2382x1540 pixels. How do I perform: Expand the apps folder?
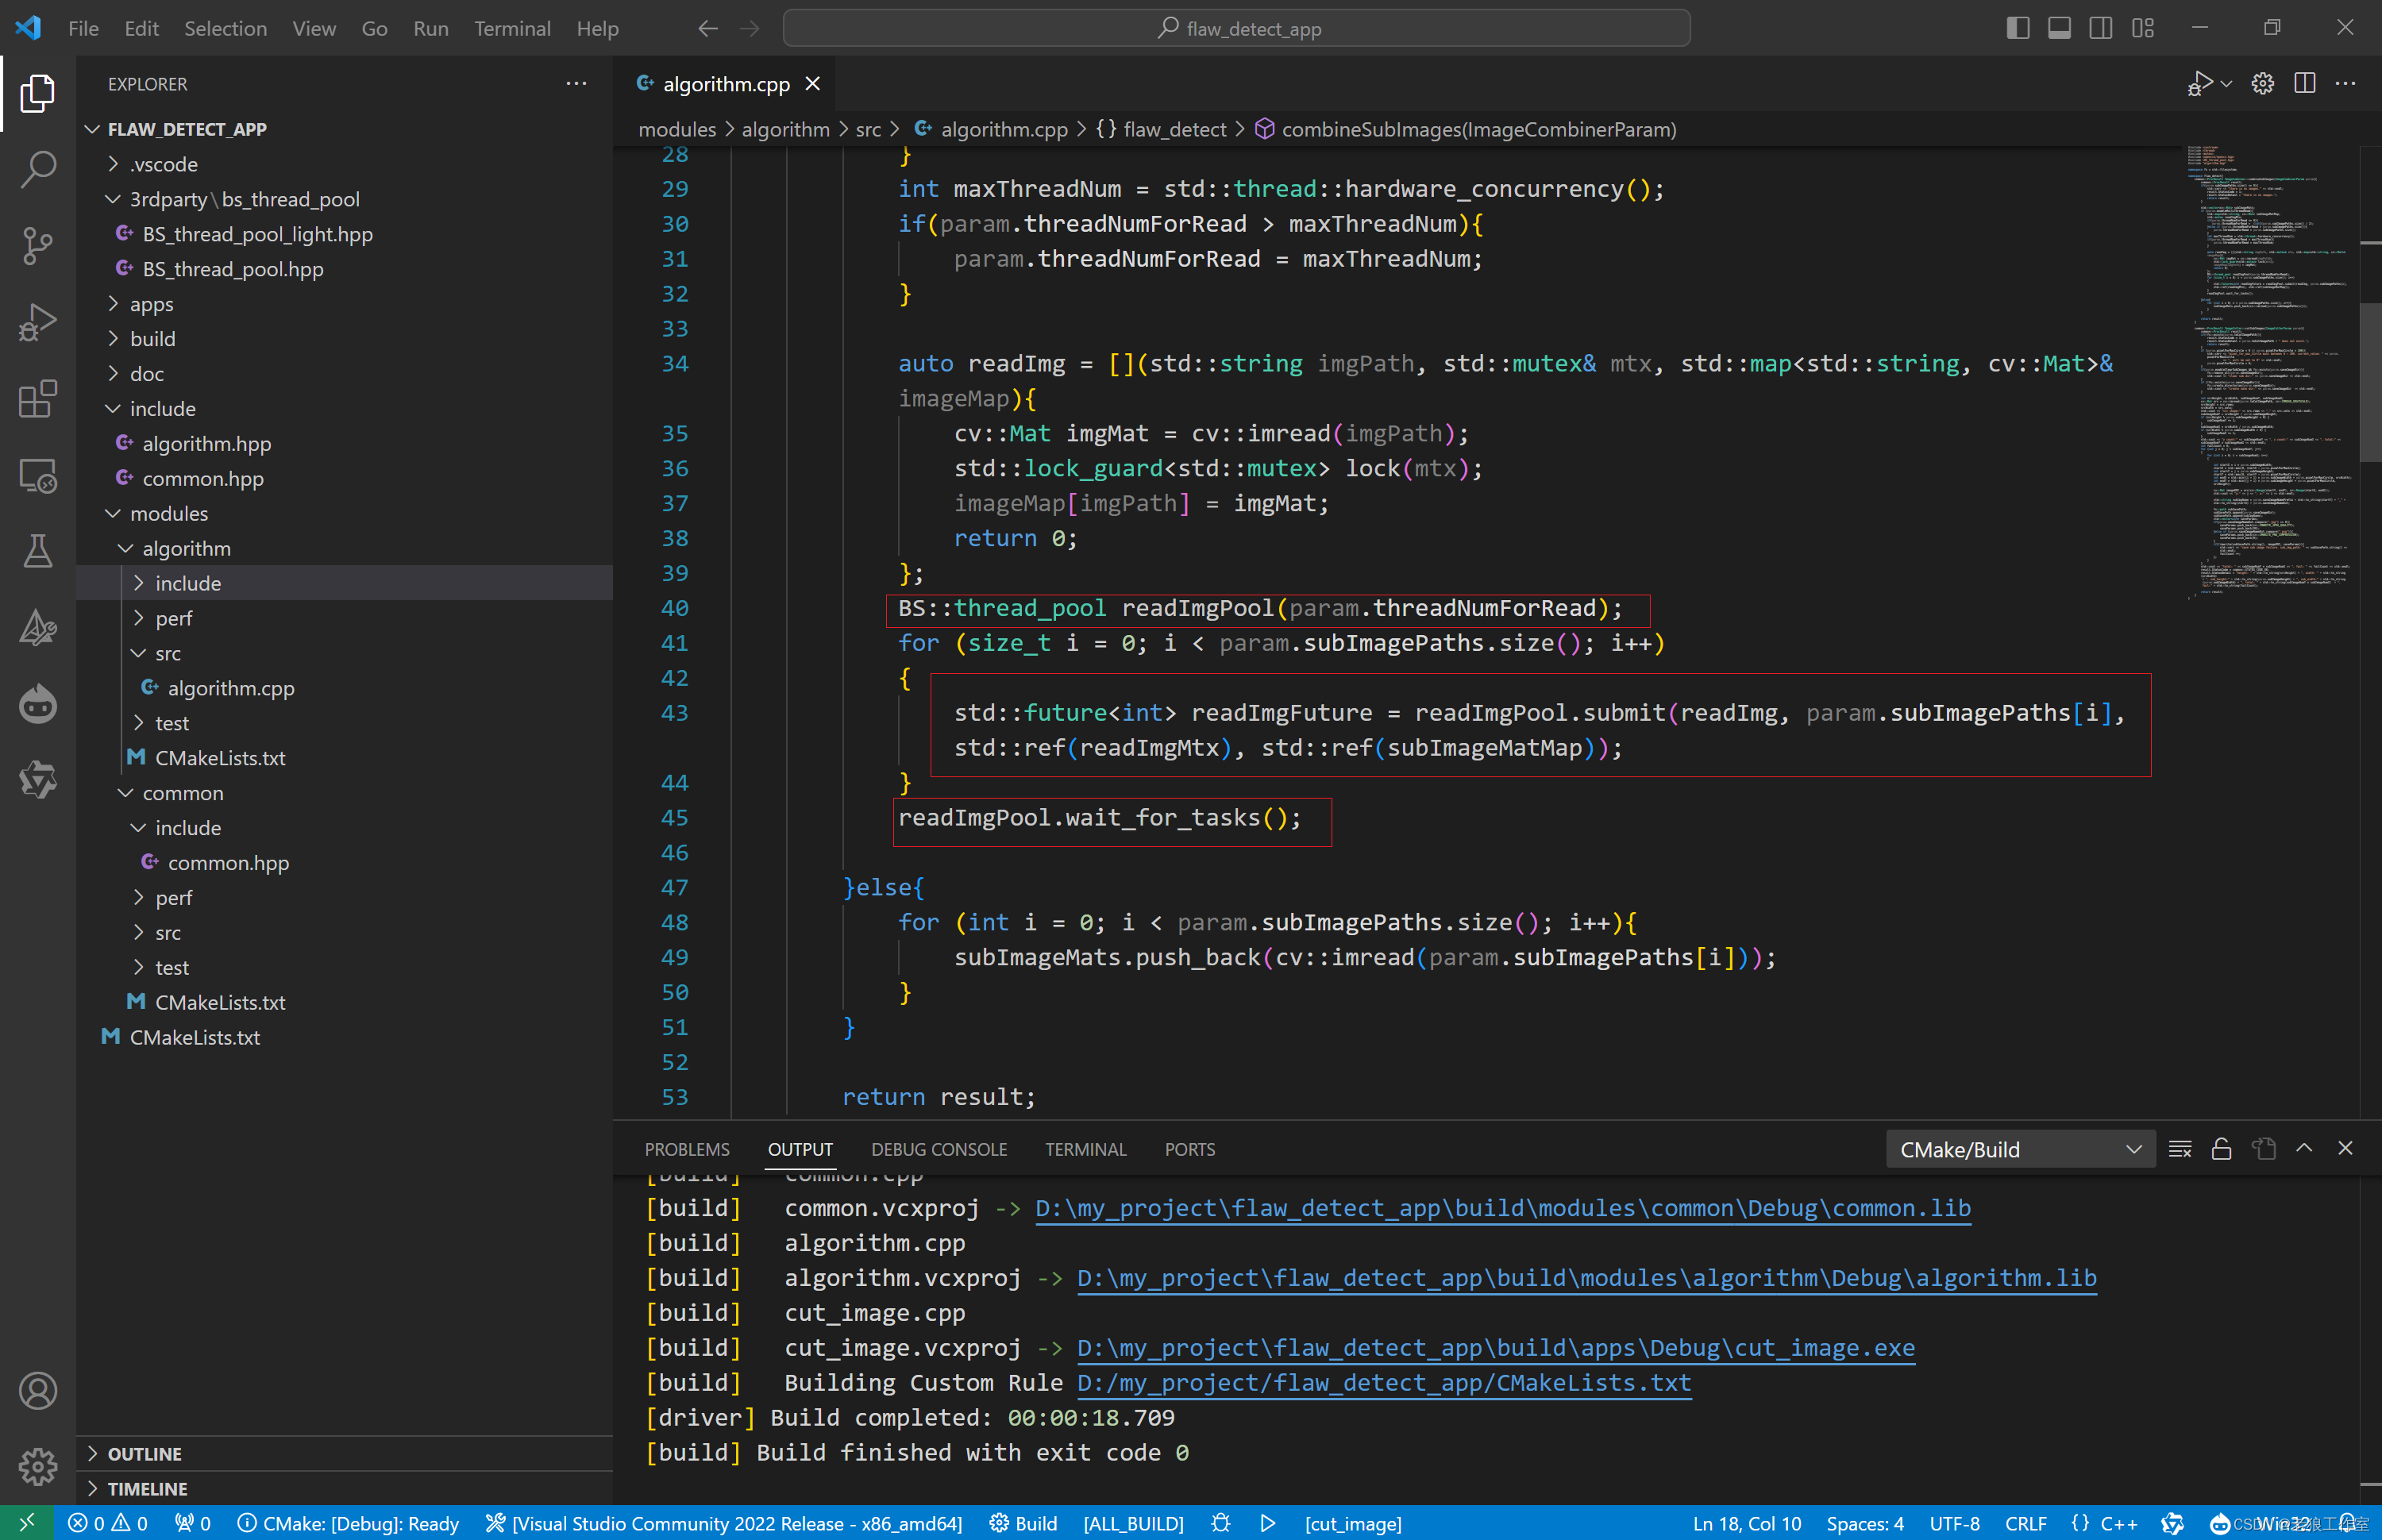click(151, 304)
